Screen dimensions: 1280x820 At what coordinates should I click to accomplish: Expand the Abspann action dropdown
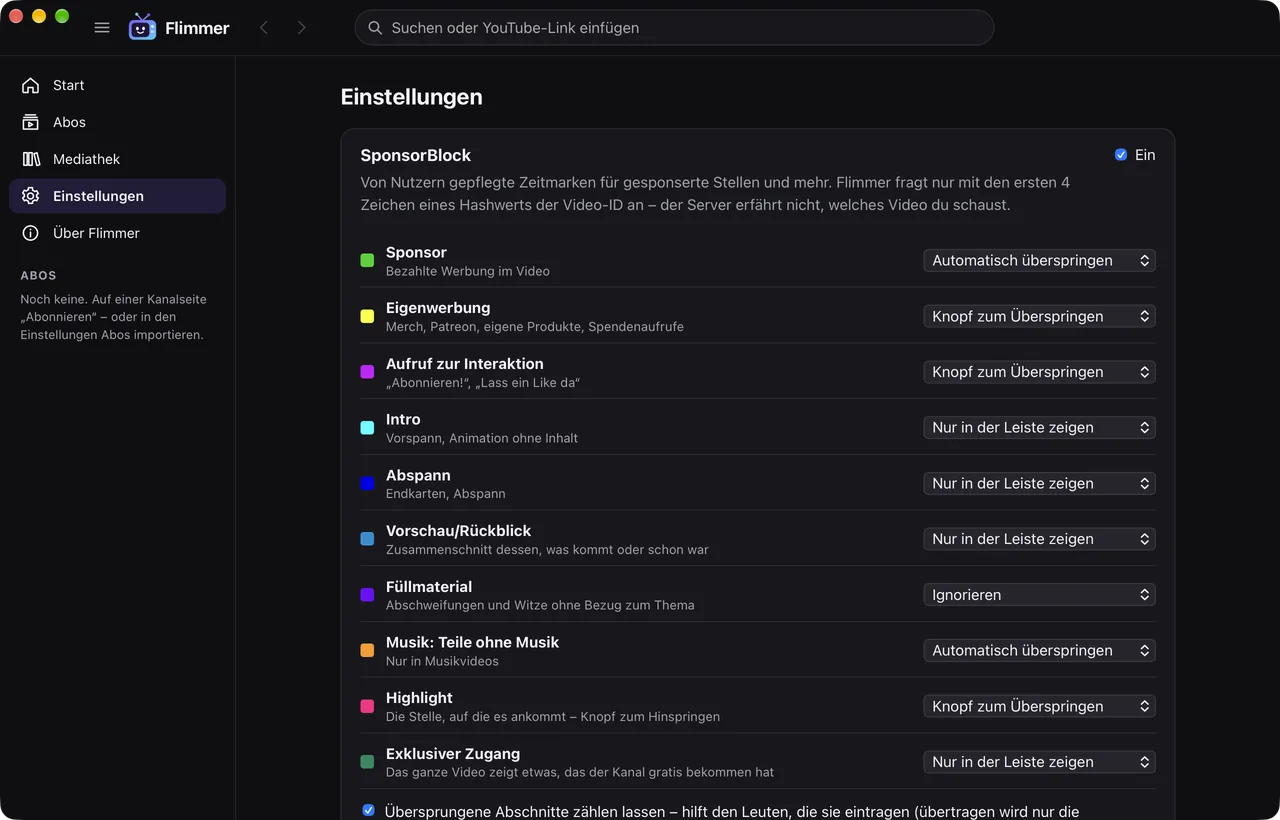pos(1039,483)
